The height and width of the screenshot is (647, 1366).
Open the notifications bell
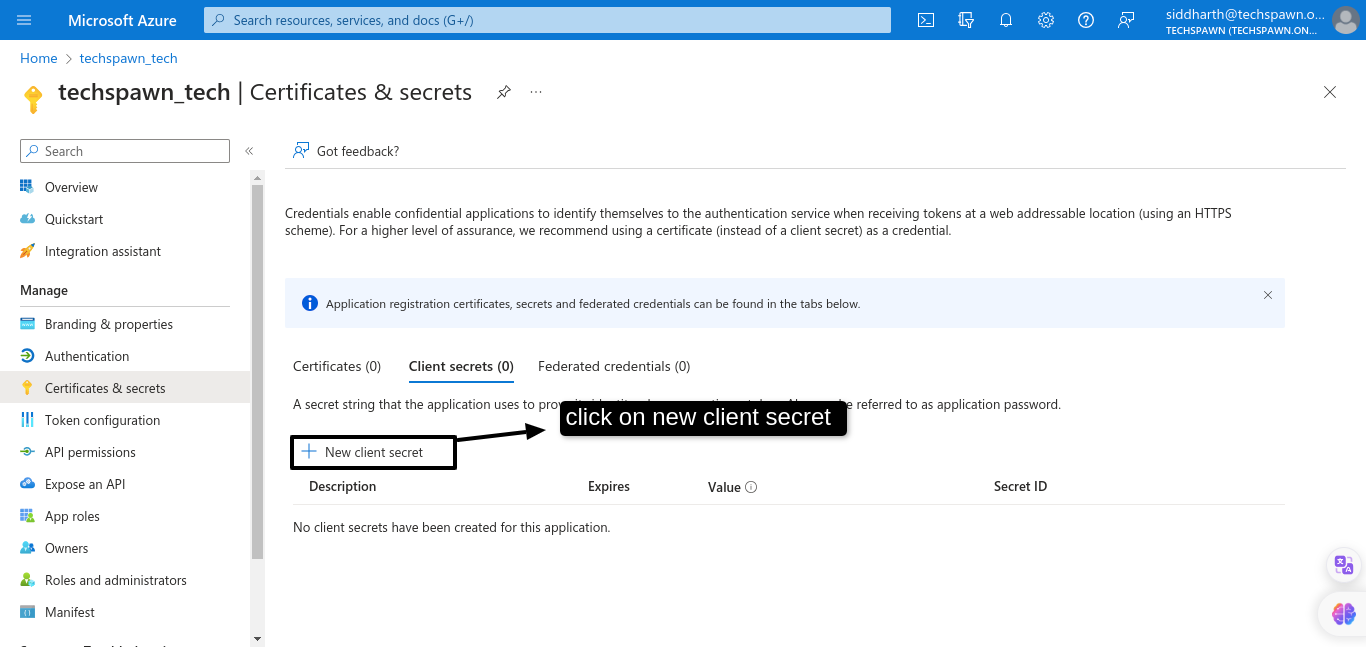pyautogui.click(x=1006, y=20)
